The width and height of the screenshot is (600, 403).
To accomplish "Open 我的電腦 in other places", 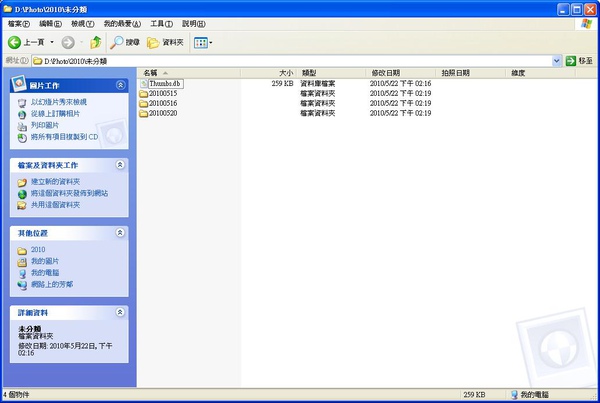I will [x=45, y=272].
